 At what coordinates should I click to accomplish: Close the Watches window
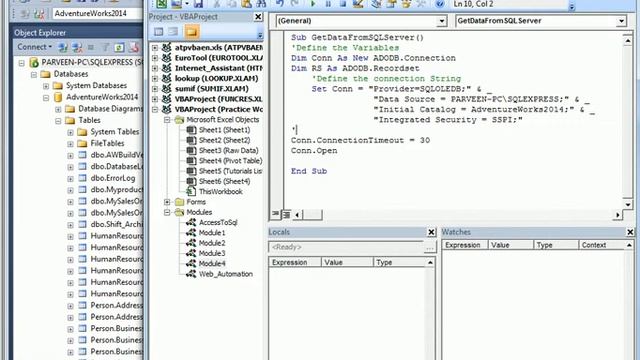click(x=630, y=232)
